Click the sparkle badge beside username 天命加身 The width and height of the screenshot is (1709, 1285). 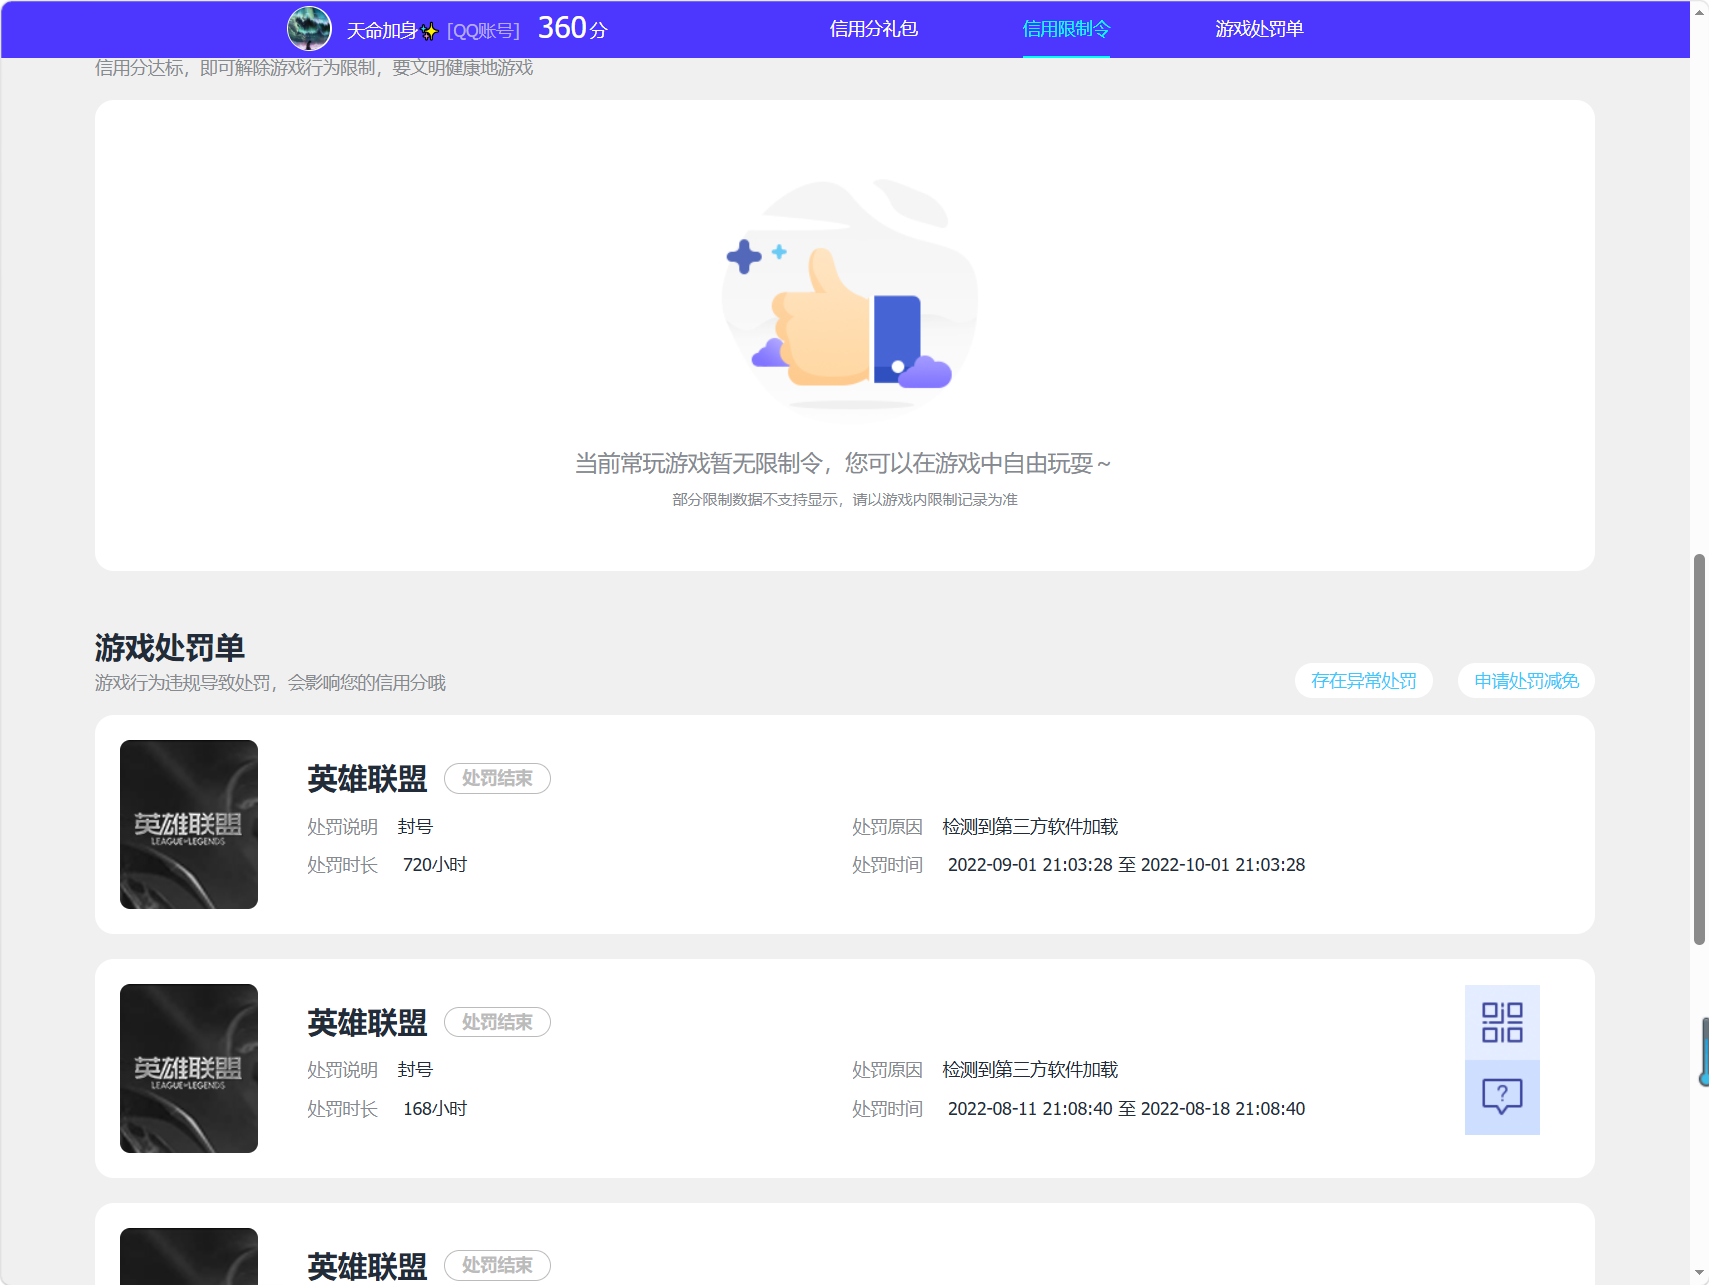tap(430, 31)
